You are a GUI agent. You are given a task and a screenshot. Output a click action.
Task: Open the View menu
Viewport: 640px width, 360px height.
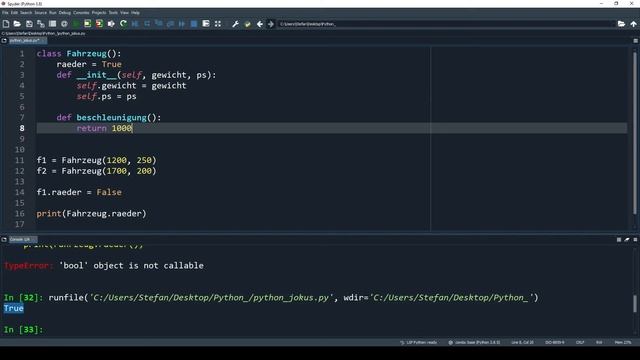(x=124, y=13)
